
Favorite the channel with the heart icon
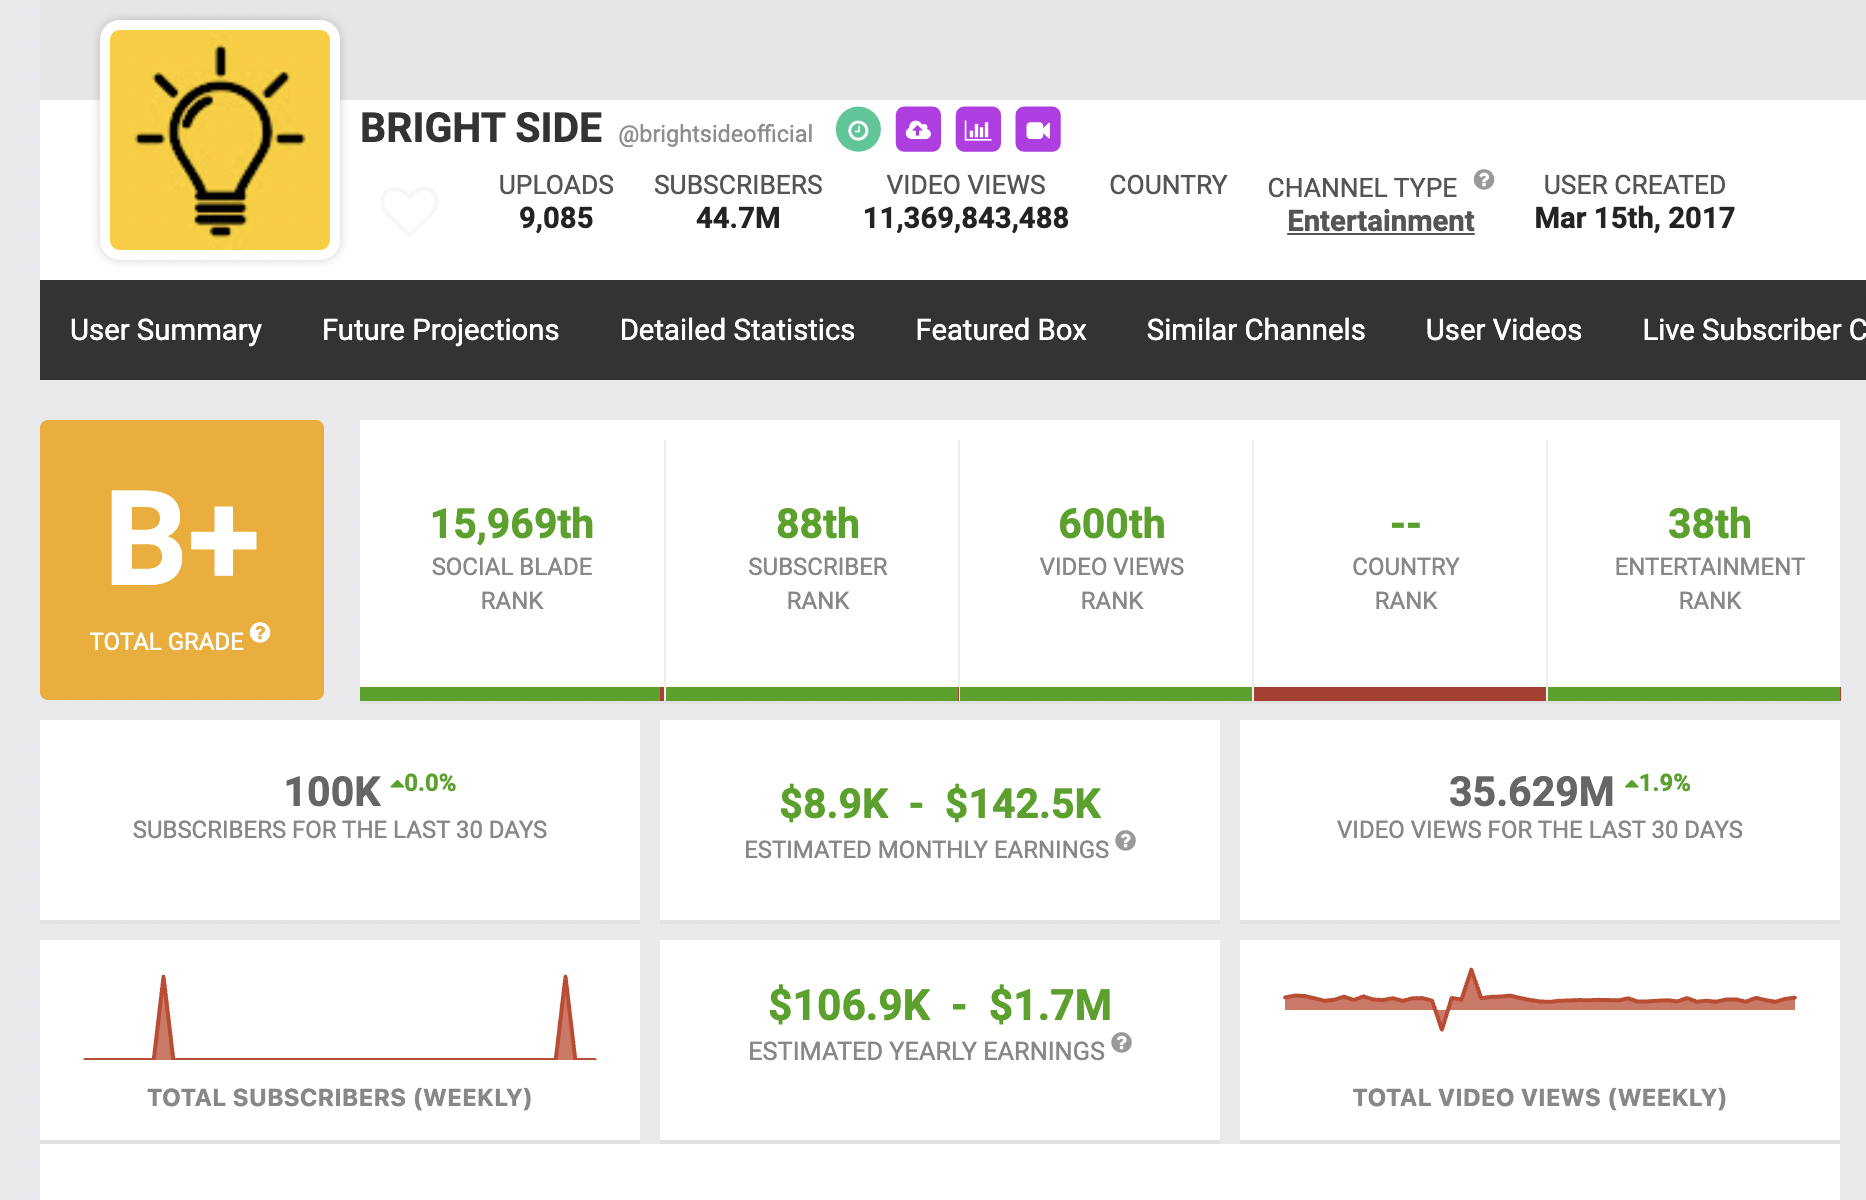tap(409, 210)
